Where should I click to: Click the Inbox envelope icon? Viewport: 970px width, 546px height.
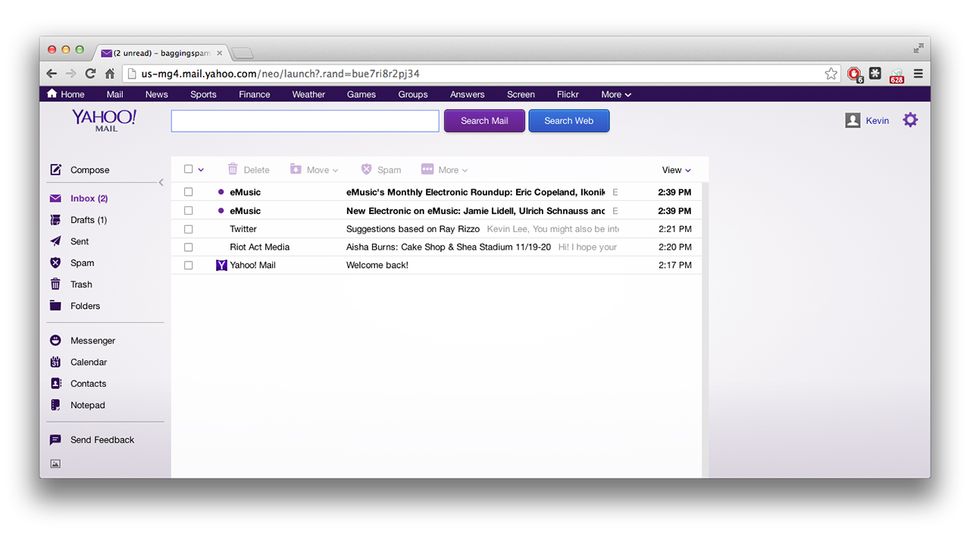tap(56, 198)
